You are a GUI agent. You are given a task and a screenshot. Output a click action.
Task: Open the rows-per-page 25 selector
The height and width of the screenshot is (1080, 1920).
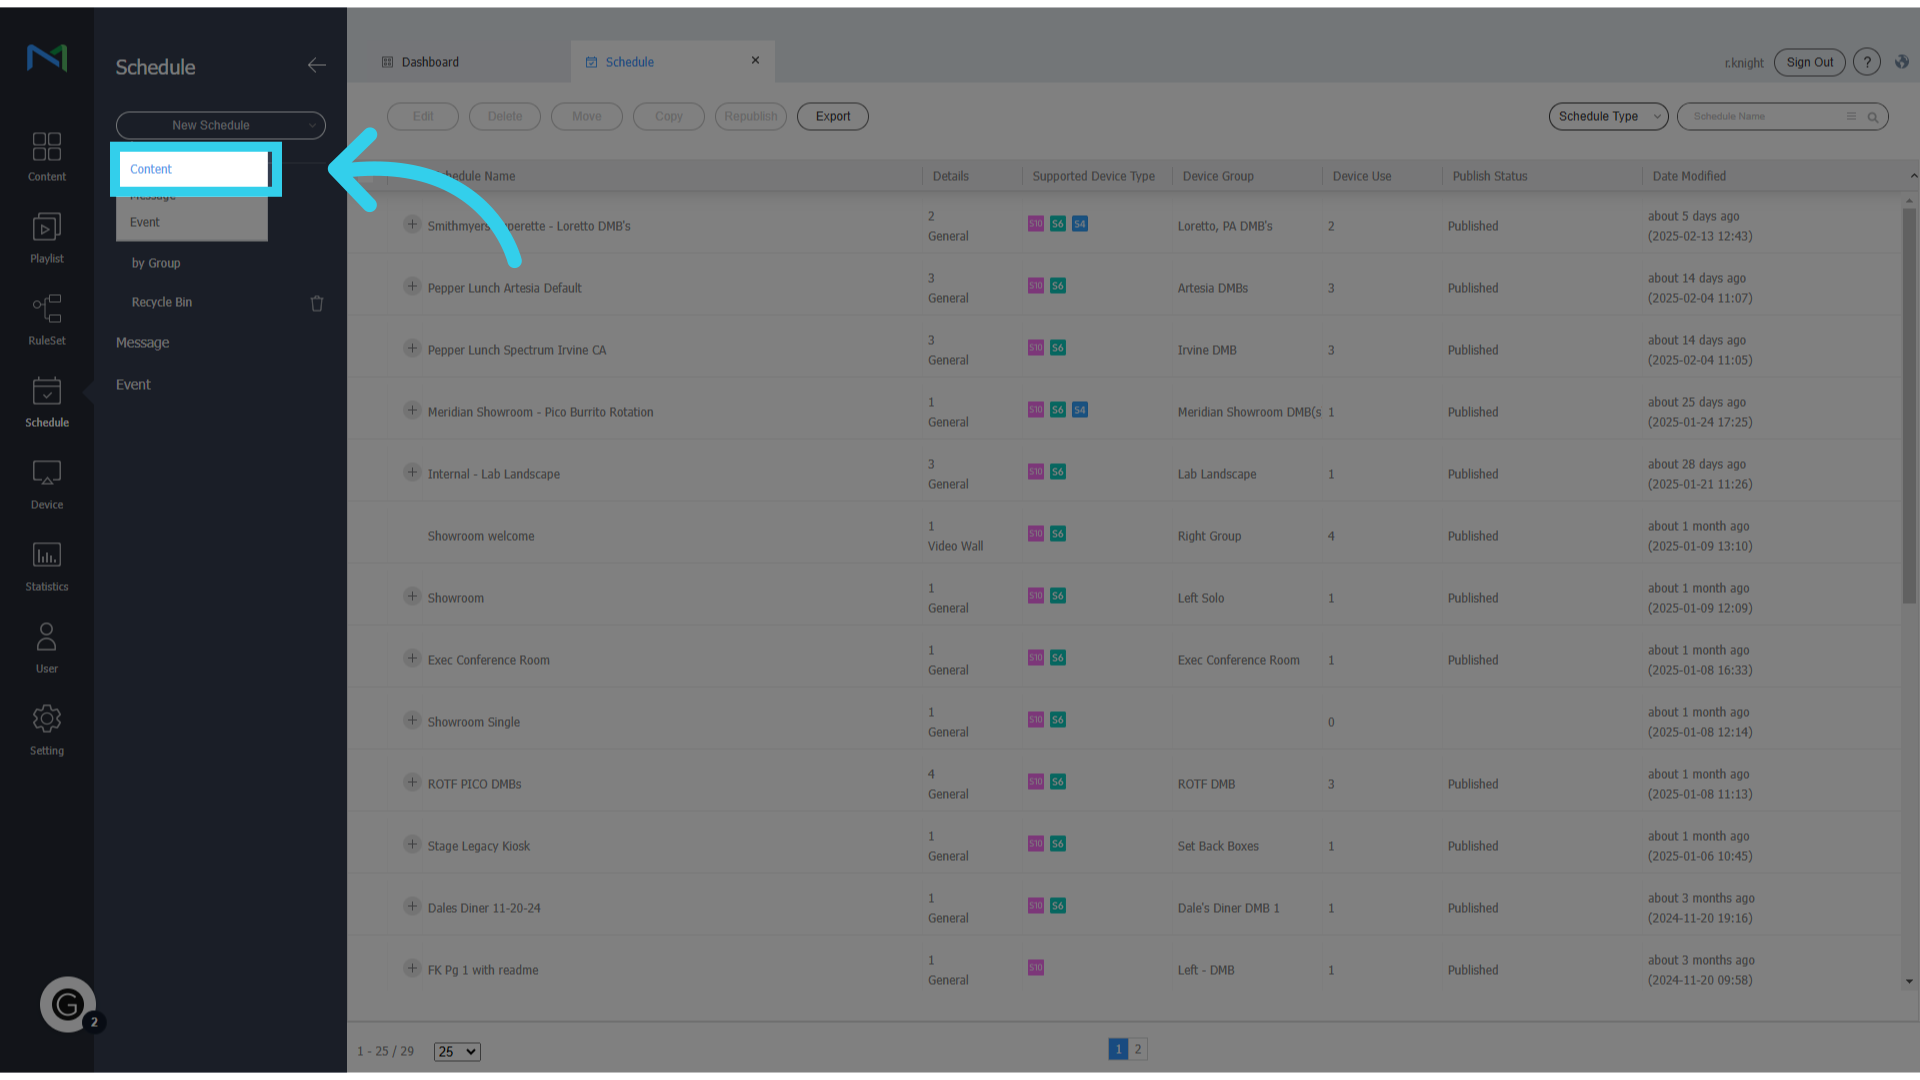coord(457,1052)
